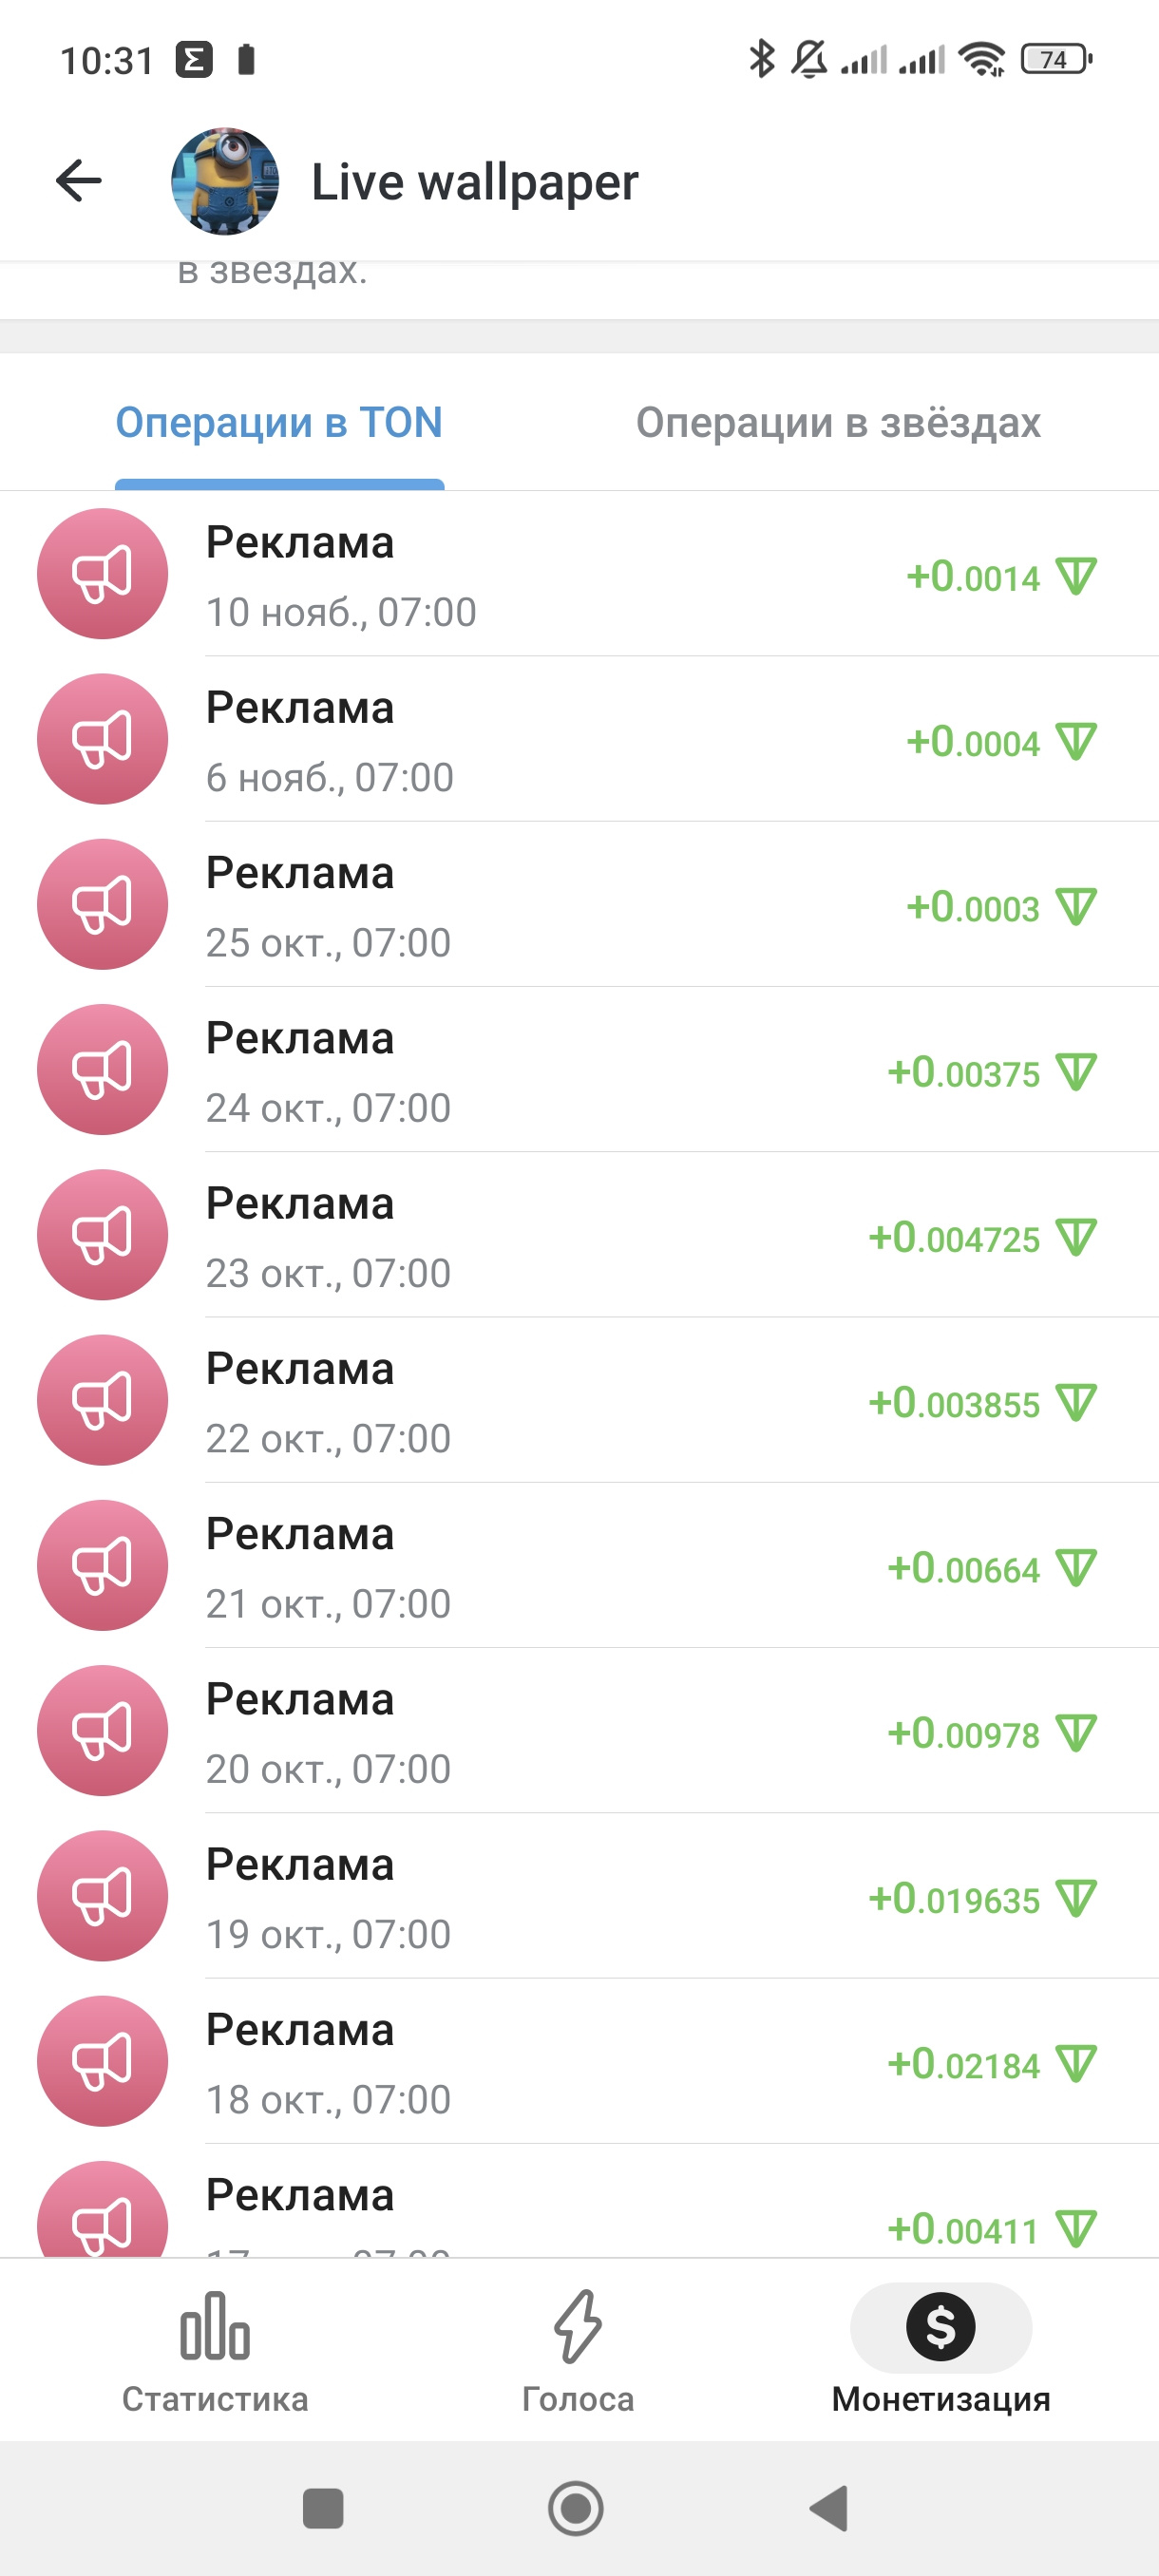Switch to Операции в звёздах tab
This screenshot has width=1159, height=2576.
(838, 423)
